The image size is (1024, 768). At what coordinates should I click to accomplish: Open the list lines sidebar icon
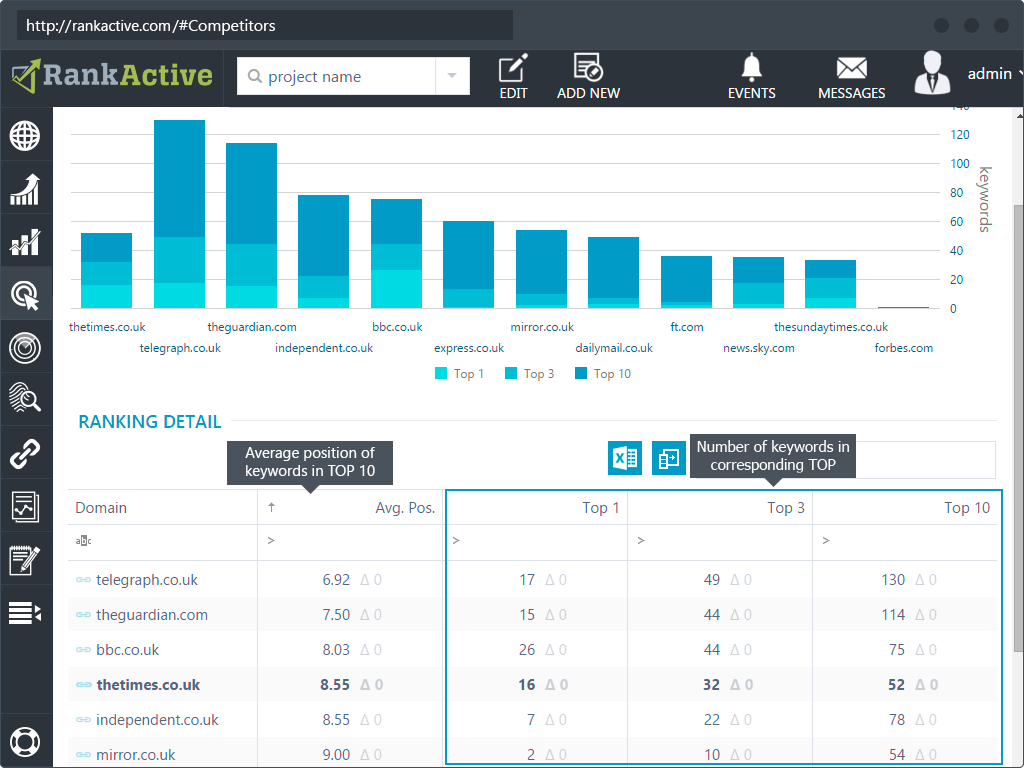tap(25, 613)
